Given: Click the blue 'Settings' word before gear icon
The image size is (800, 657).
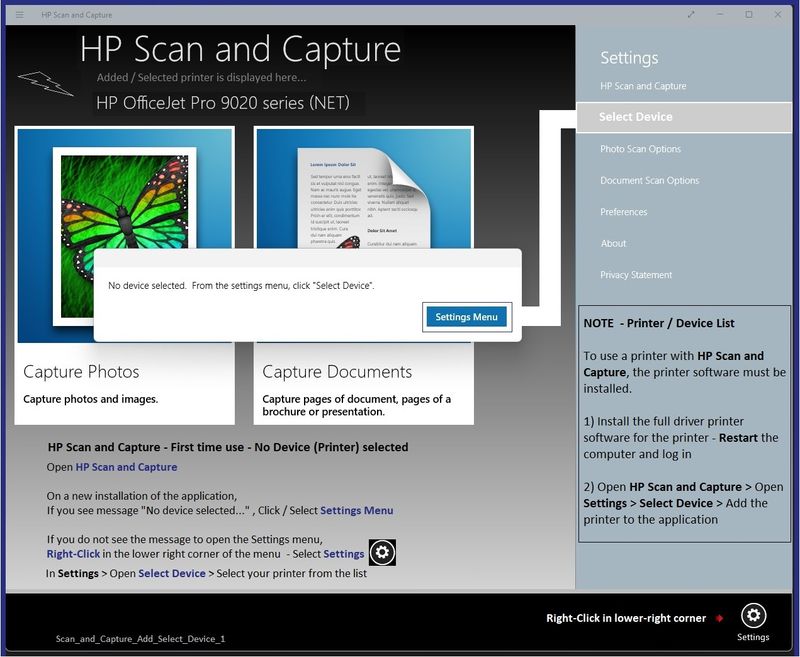Looking at the screenshot, I should pos(343,554).
